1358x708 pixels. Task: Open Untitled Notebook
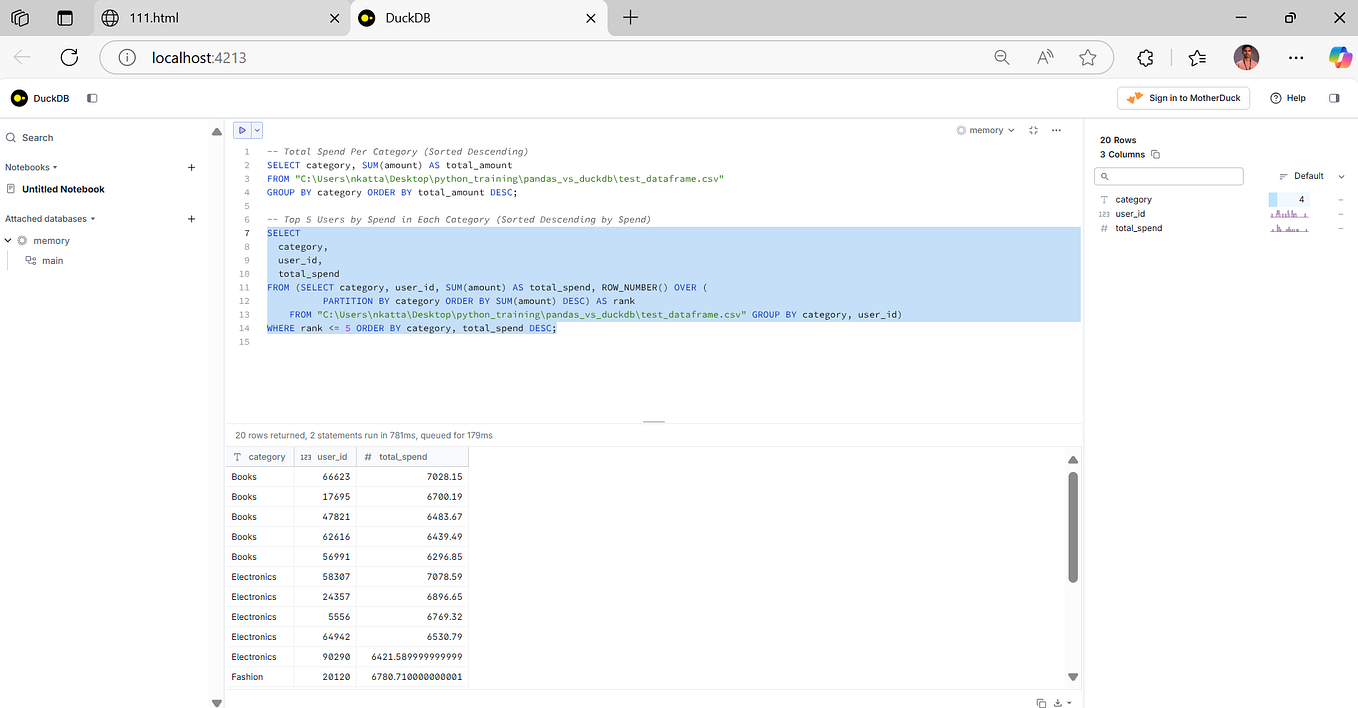pos(62,188)
